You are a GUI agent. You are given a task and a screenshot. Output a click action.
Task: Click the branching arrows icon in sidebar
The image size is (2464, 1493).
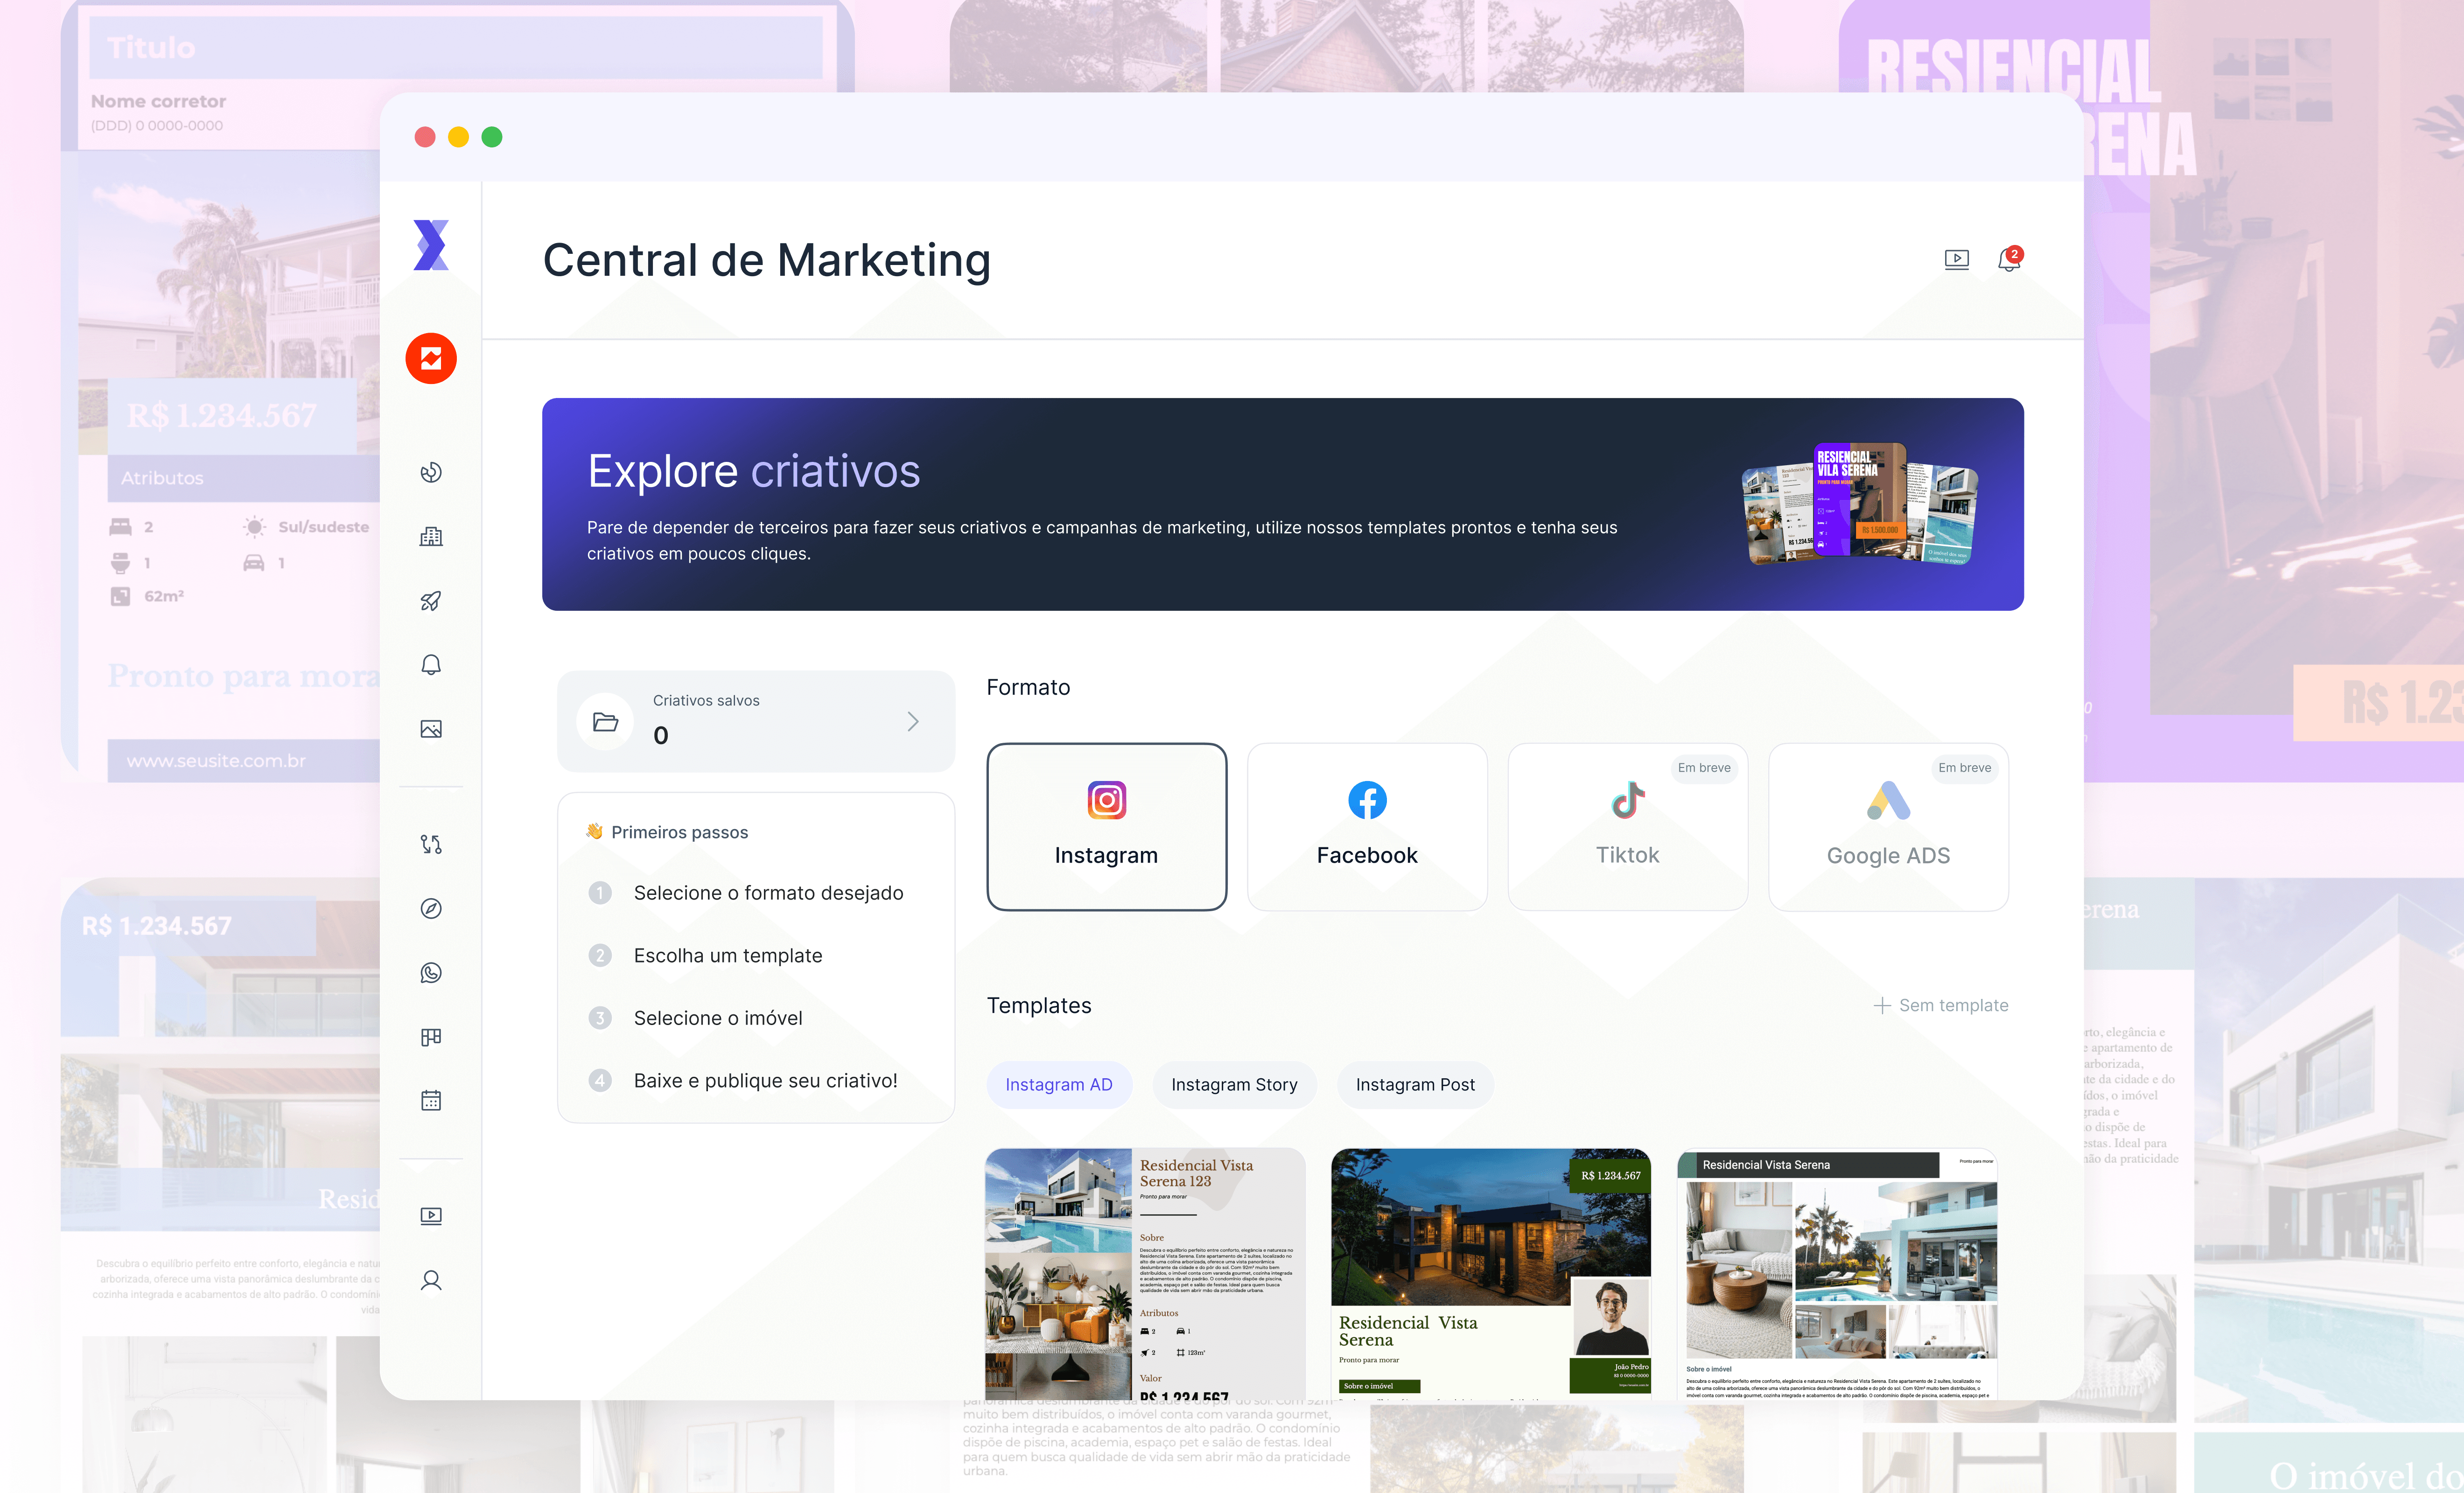click(431, 844)
